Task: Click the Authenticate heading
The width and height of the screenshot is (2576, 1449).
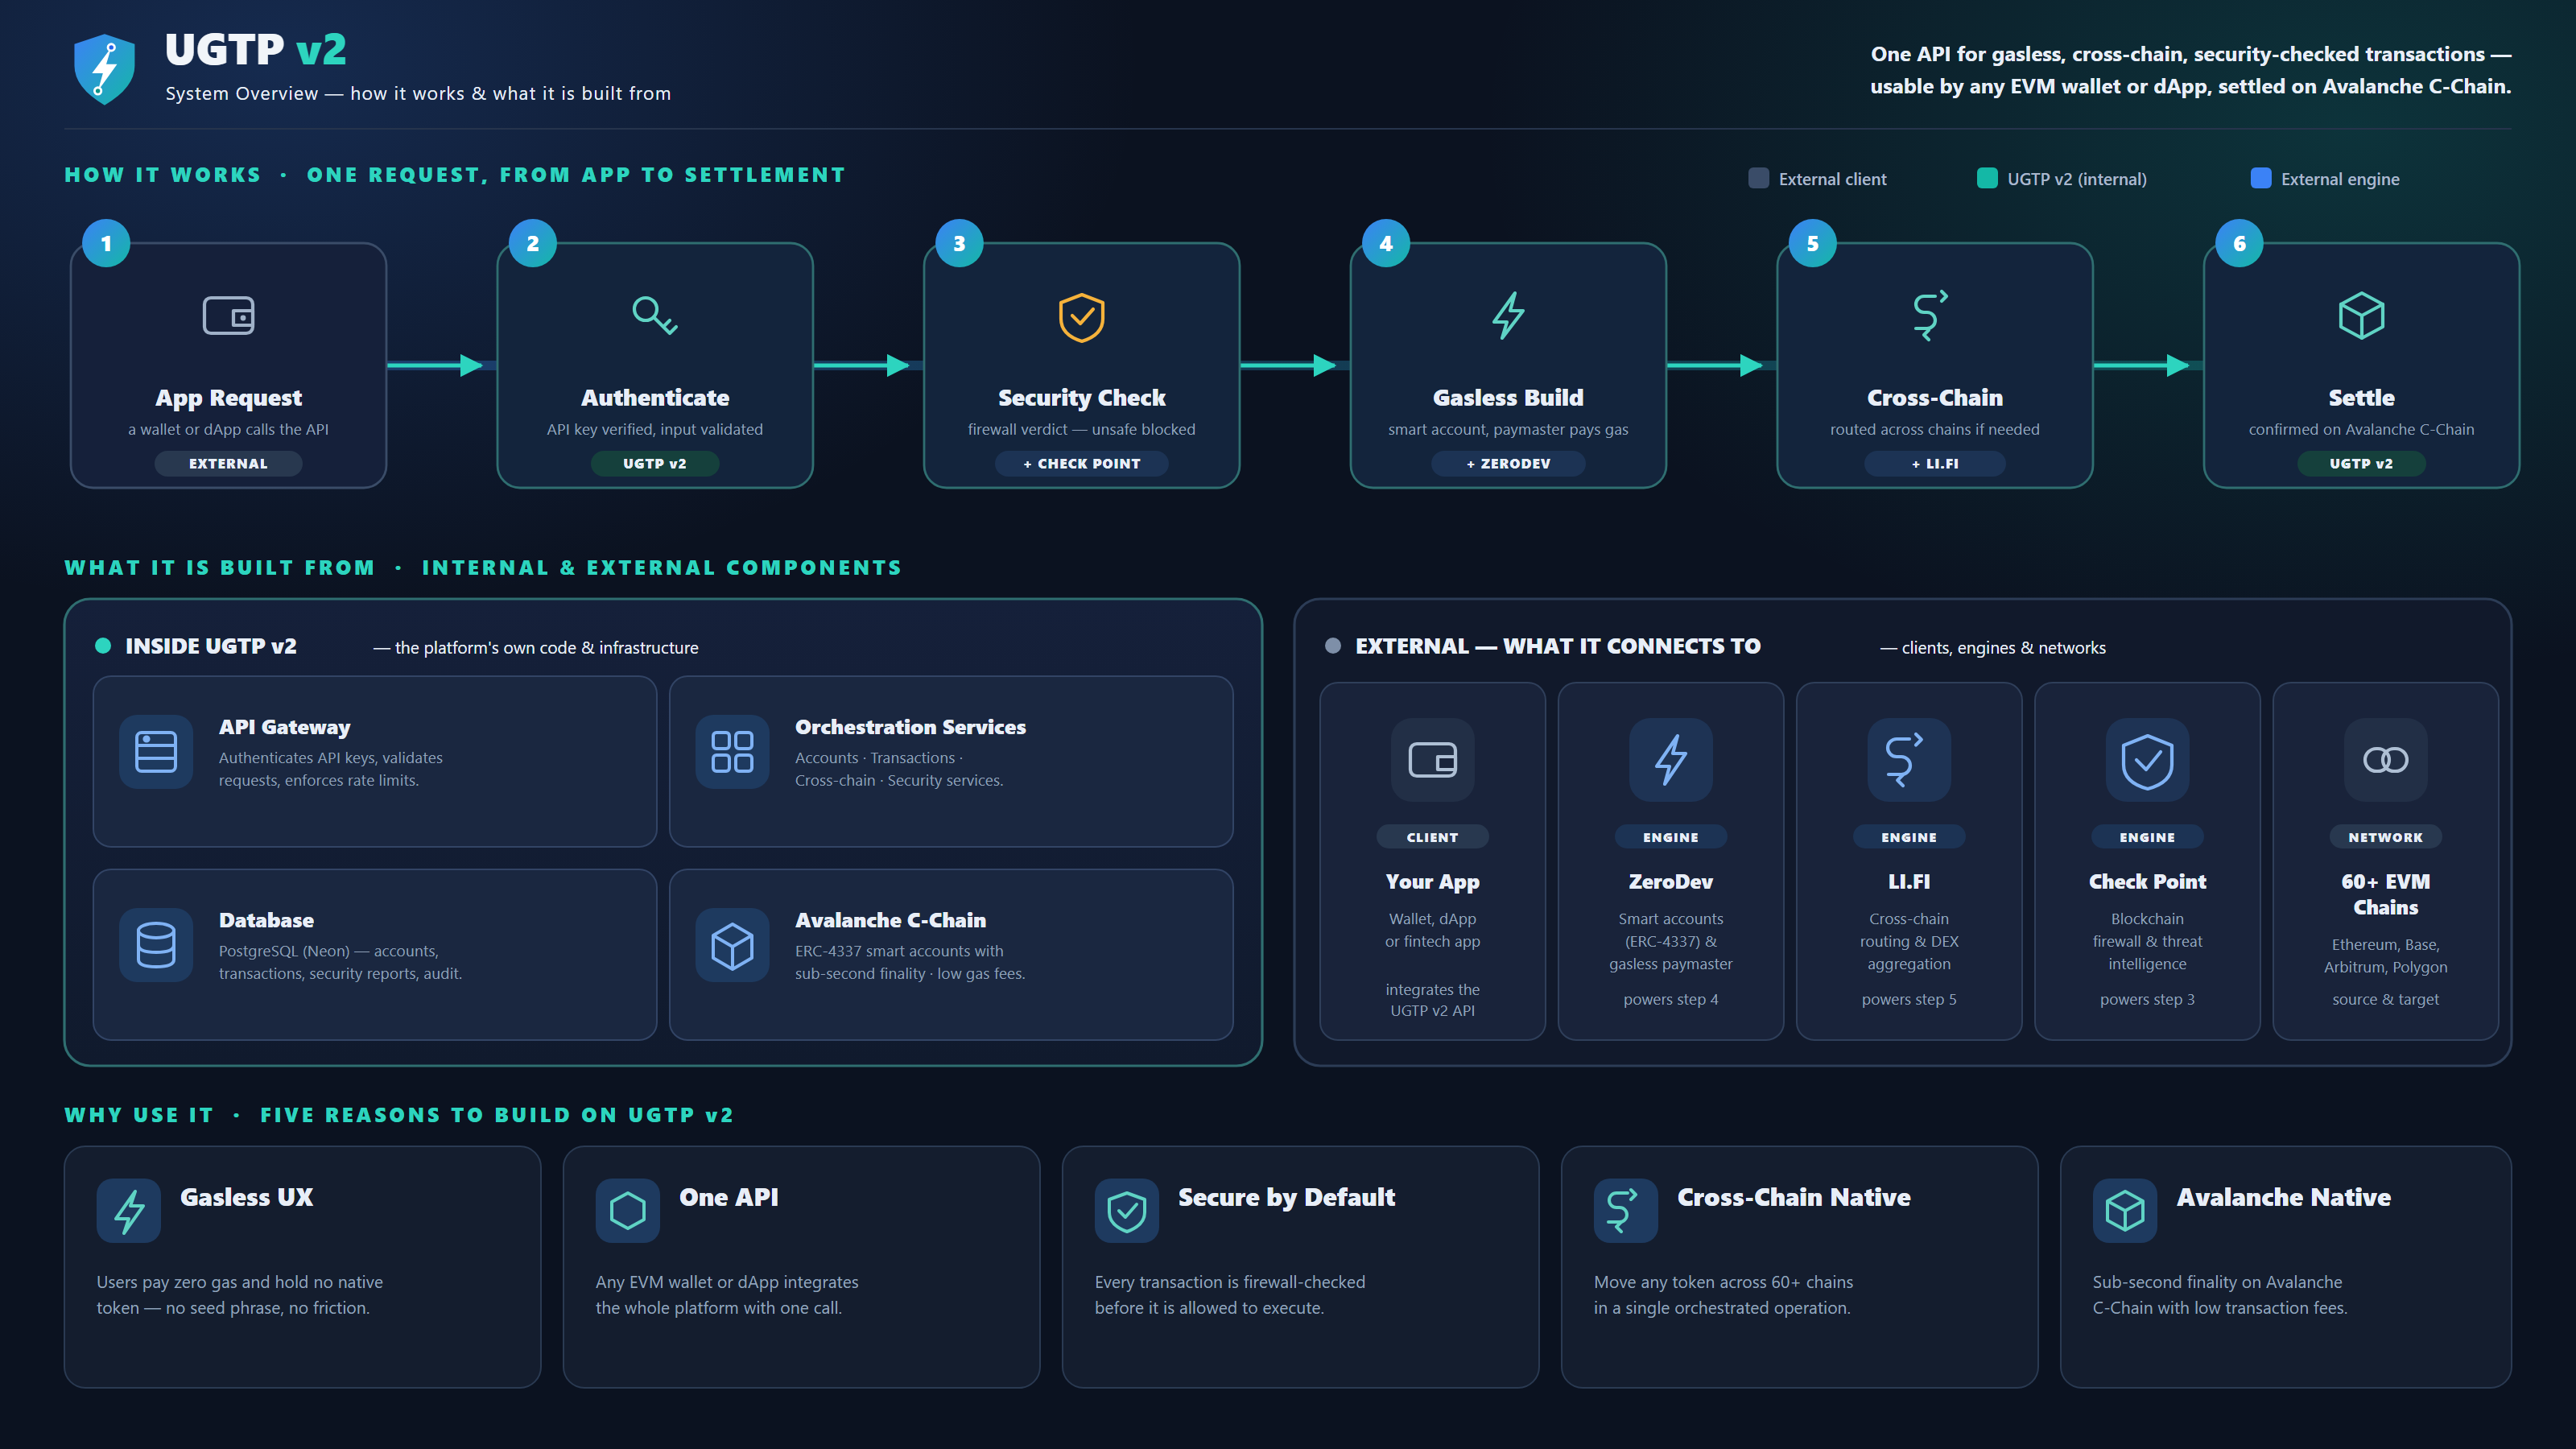Action: pos(655,397)
